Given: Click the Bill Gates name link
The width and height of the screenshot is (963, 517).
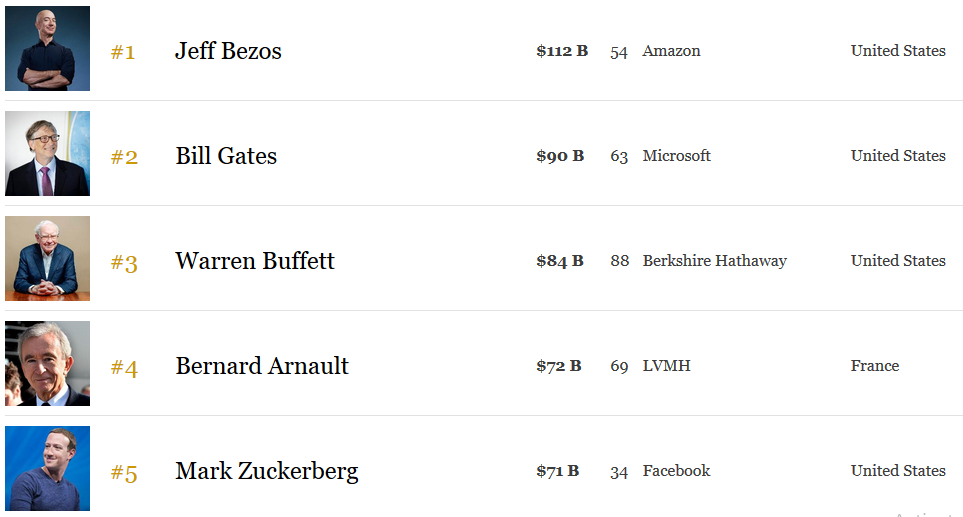Looking at the screenshot, I should tap(226, 156).
